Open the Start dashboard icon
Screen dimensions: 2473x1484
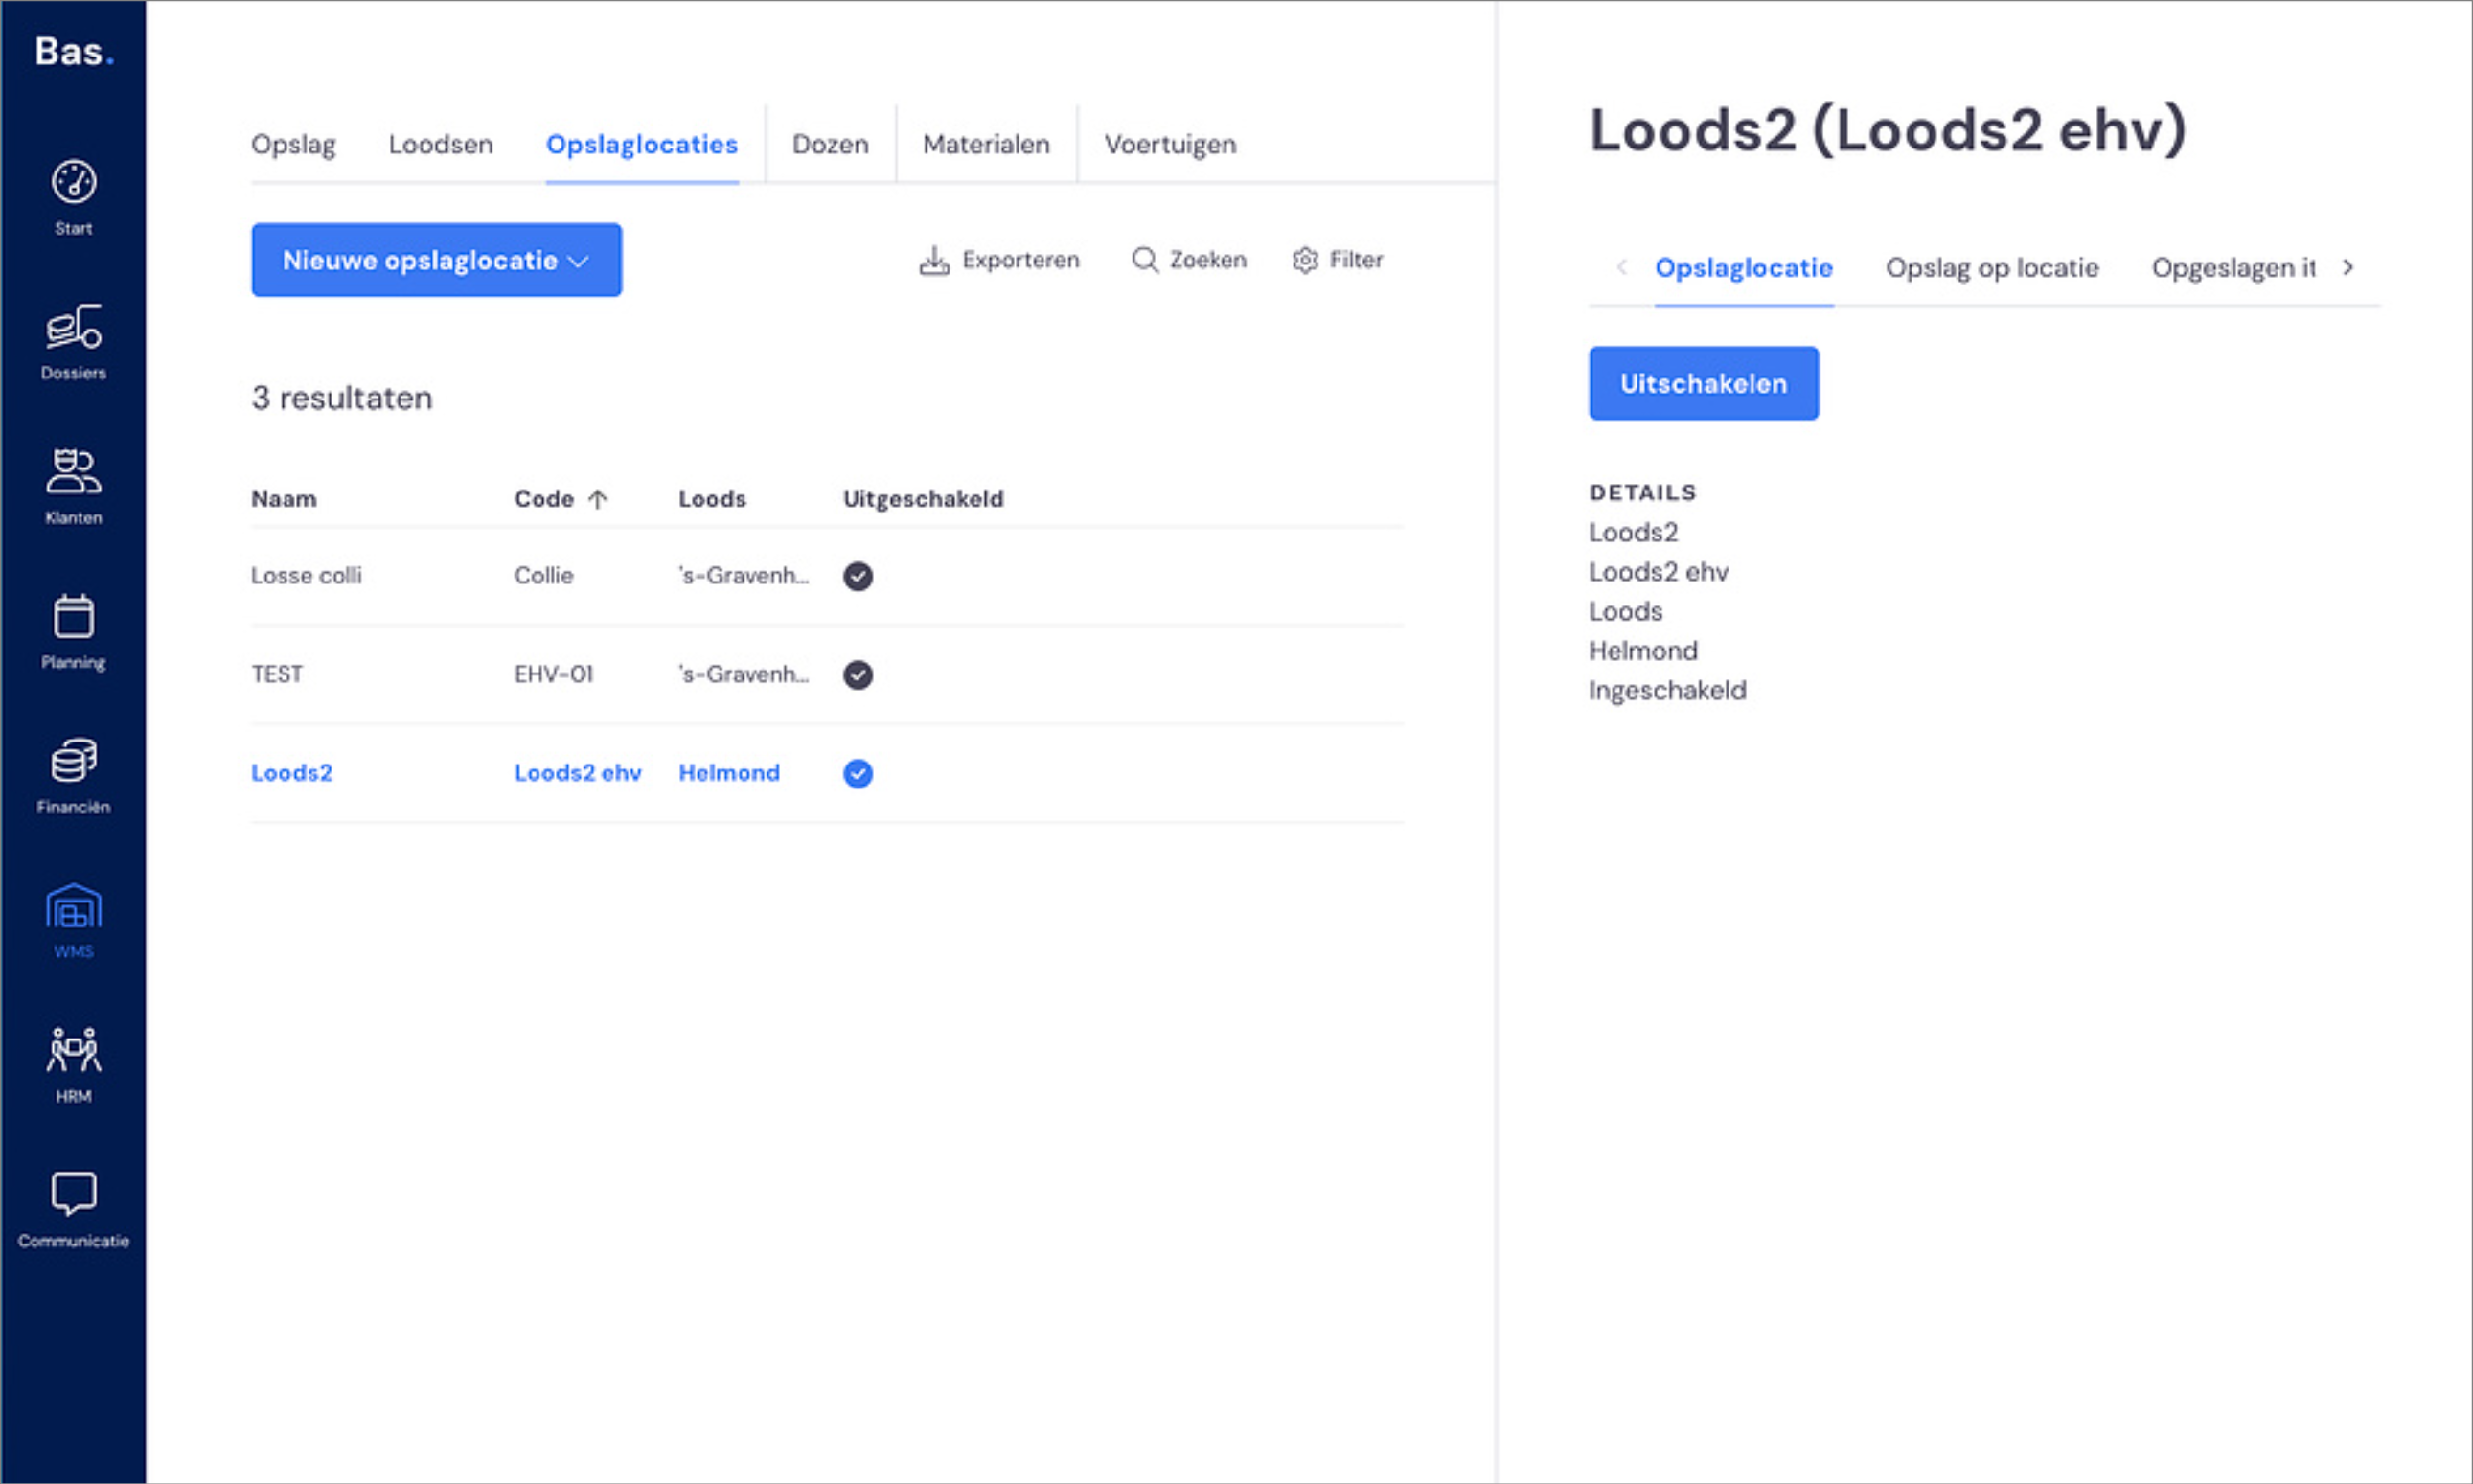[x=73, y=182]
